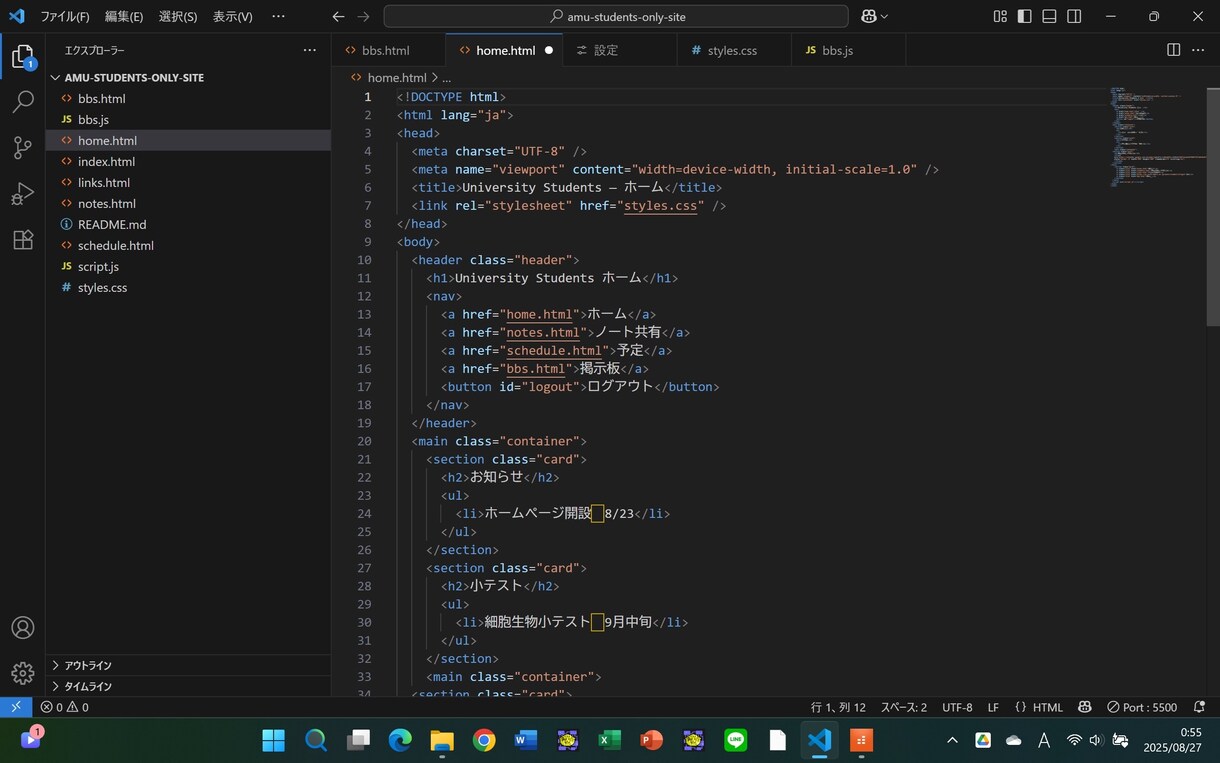Open the errors and warnings indicator
1220x763 pixels.
65,707
